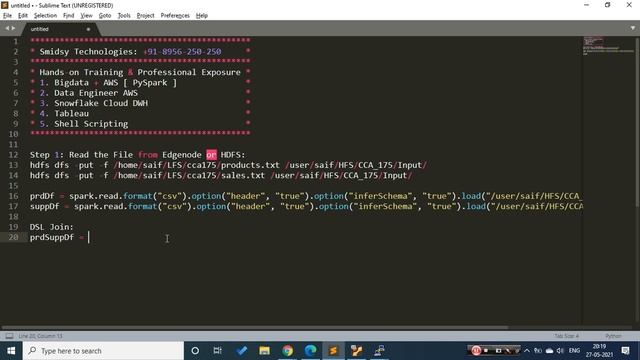
Task: Open the Find menu
Action: coord(68,16)
